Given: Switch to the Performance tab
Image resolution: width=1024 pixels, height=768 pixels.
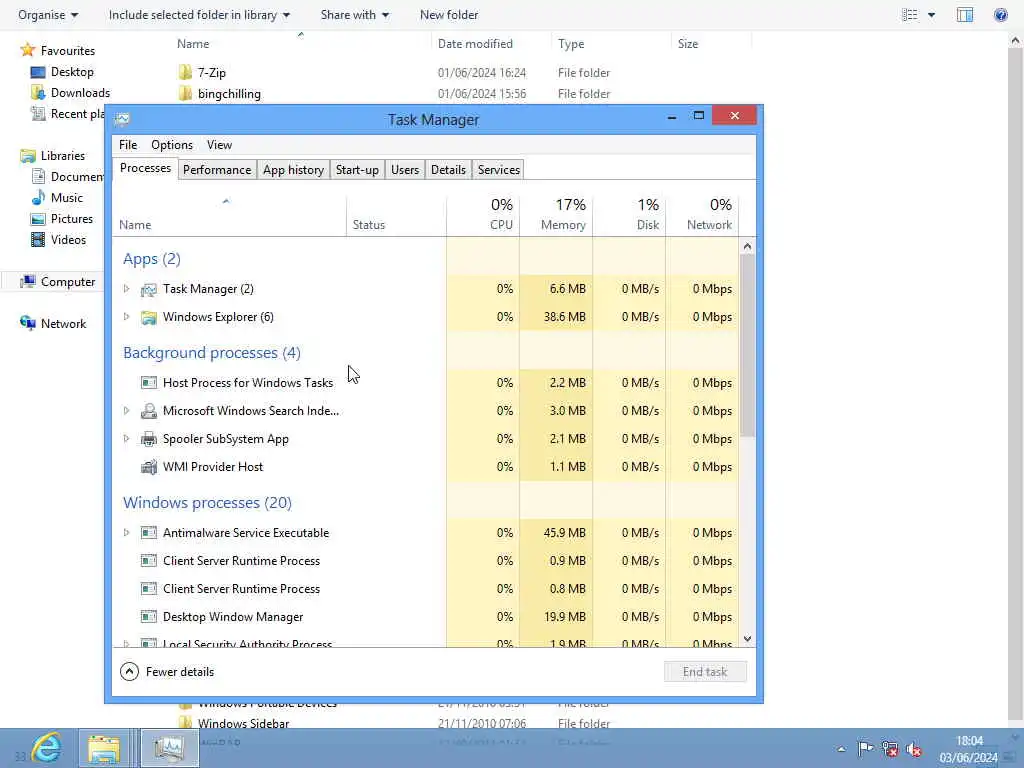Looking at the screenshot, I should (217, 170).
